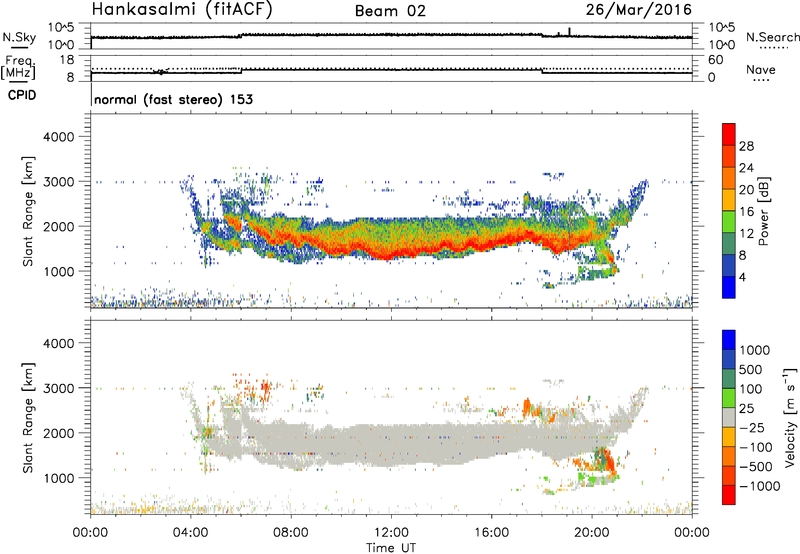
Task: Click power colorbar label '24'
Action: 746,168
